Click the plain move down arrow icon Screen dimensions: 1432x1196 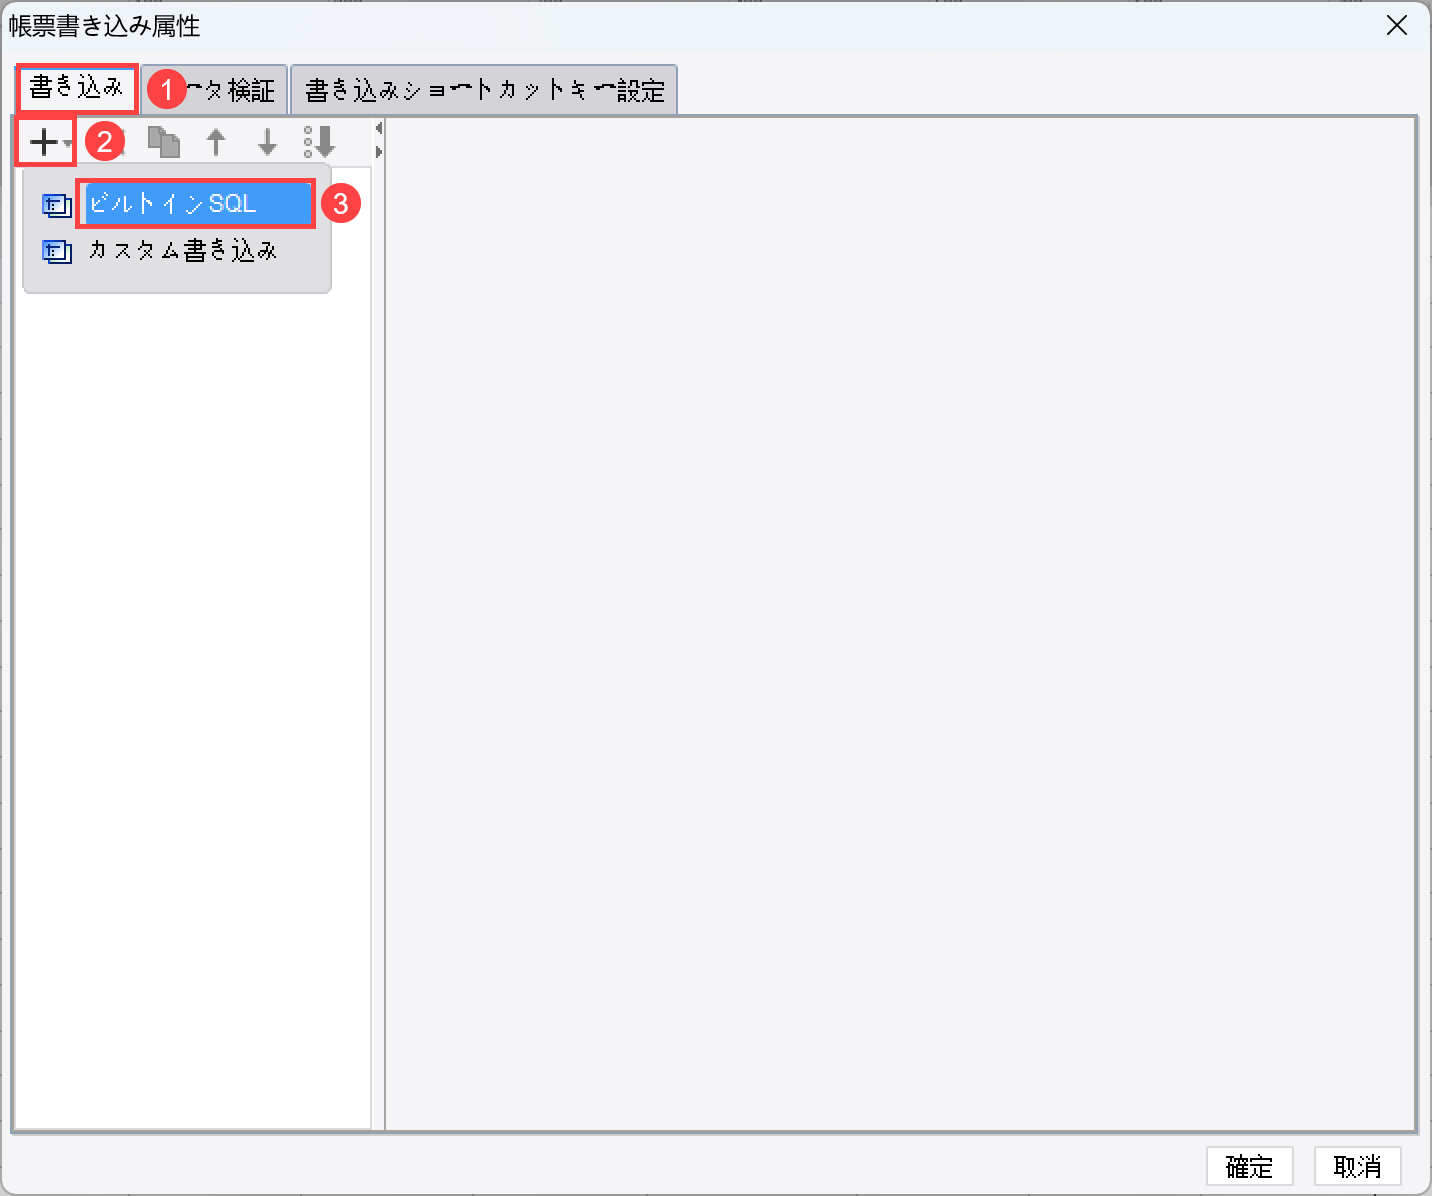[x=267, y=142]
